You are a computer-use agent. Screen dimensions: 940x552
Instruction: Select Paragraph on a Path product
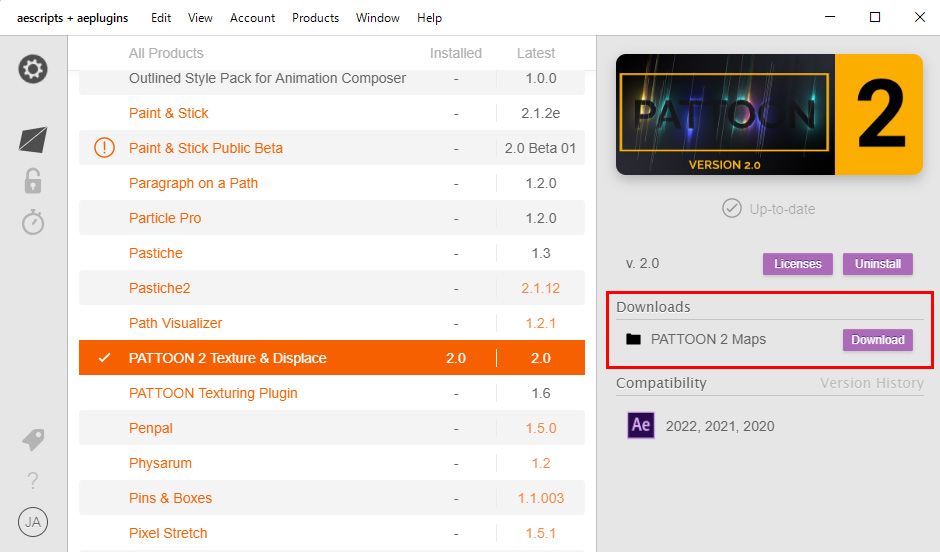tap(332, 183)
